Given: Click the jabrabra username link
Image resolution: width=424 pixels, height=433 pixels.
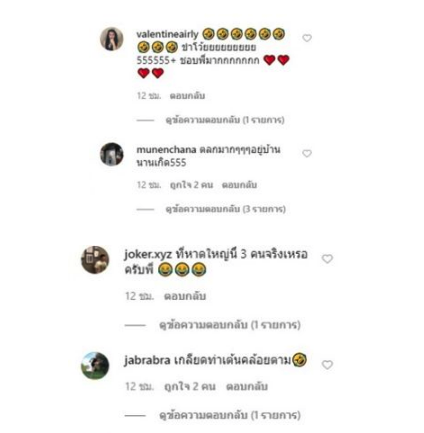Looking at the screenshot, I should point(147,360).
